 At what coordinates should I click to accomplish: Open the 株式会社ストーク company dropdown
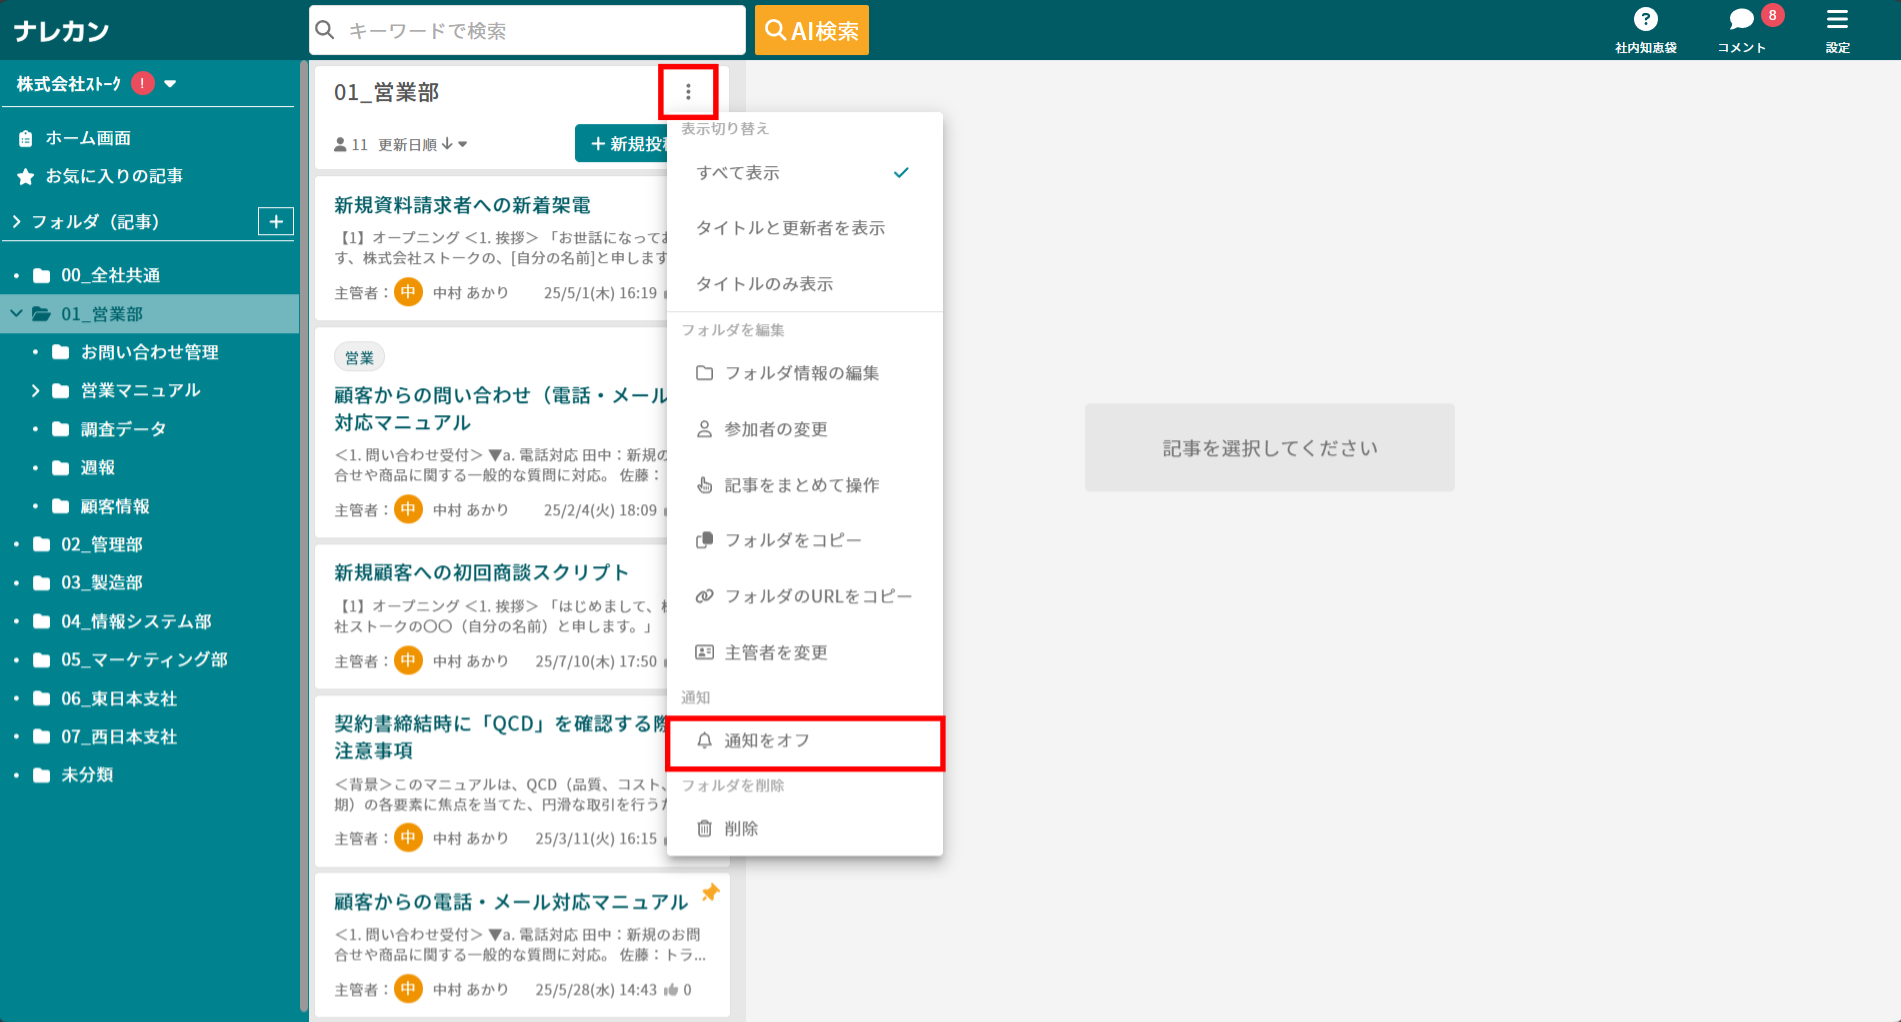coord(170,84)
